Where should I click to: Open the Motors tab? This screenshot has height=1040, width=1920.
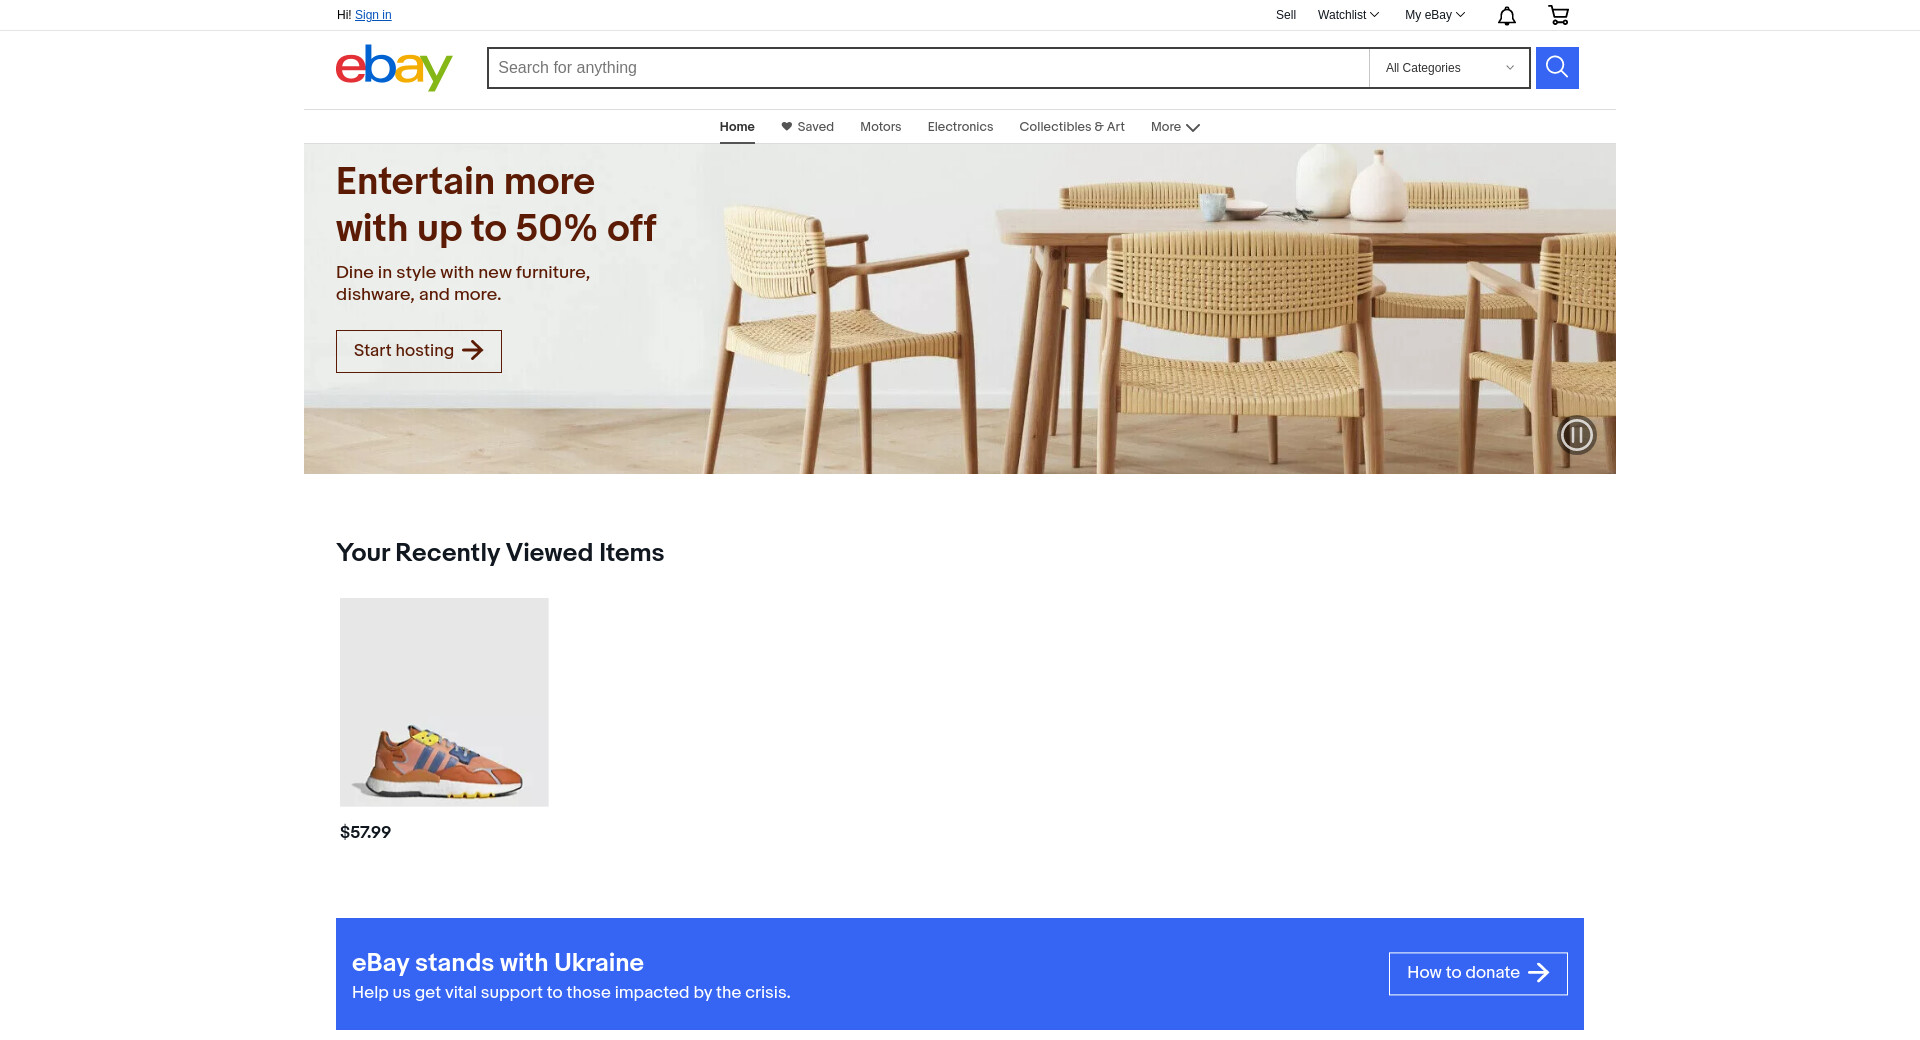[881, 127]
